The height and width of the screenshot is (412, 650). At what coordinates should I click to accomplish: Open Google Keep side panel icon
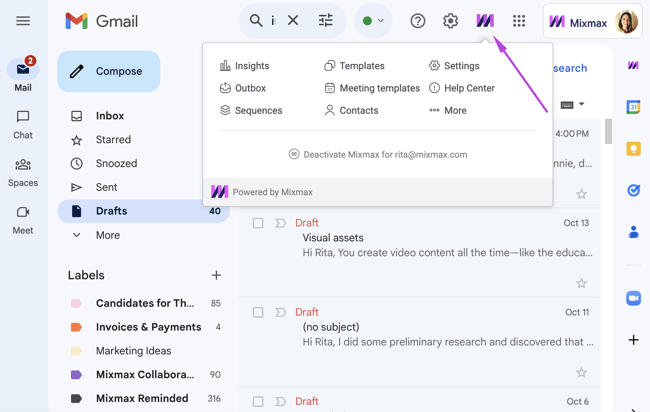[x=633, y=148]
